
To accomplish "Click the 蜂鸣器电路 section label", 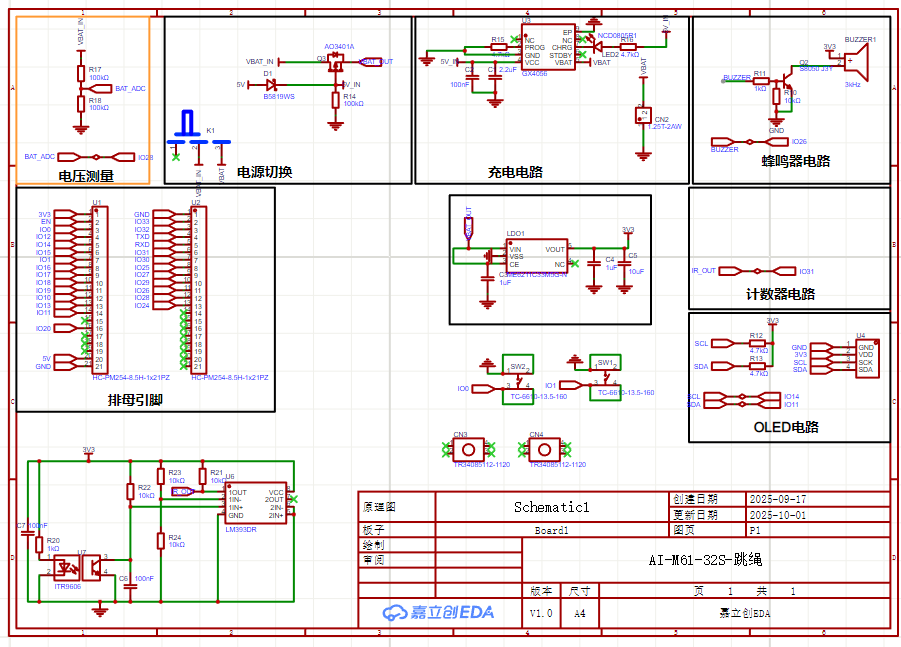I will point(796,160).
